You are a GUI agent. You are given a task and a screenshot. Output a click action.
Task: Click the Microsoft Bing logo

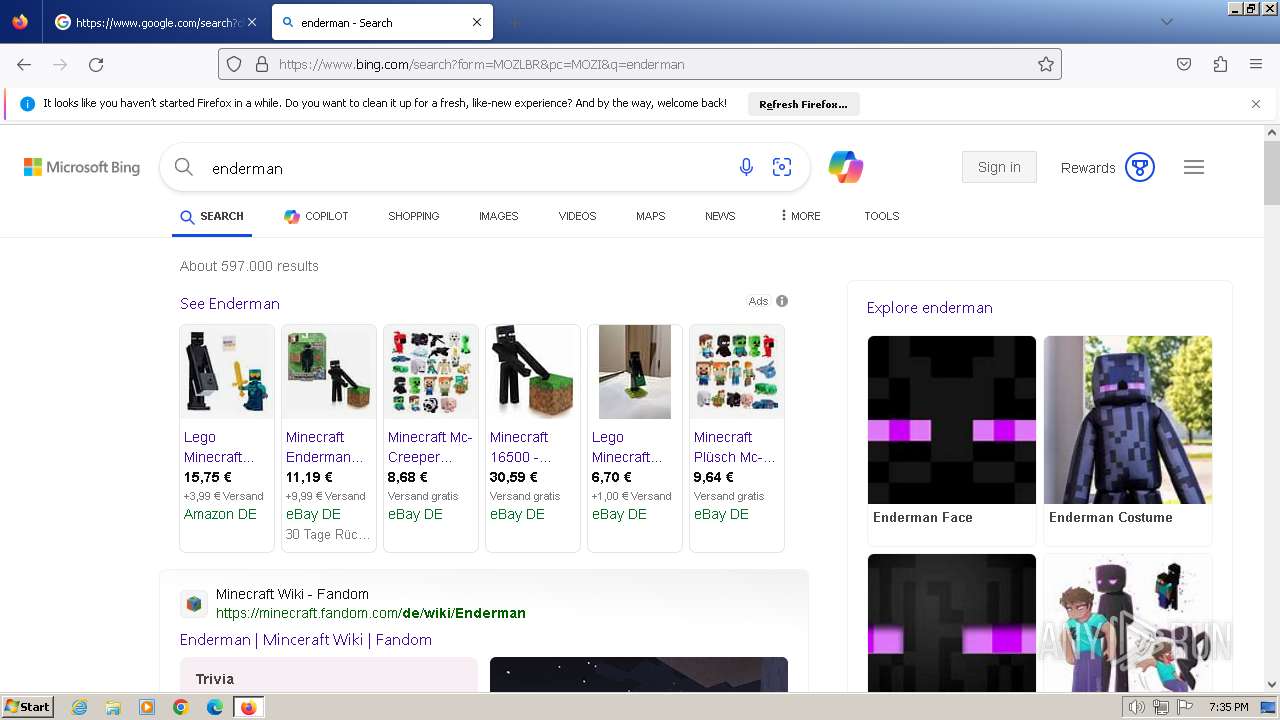[82, 167]
